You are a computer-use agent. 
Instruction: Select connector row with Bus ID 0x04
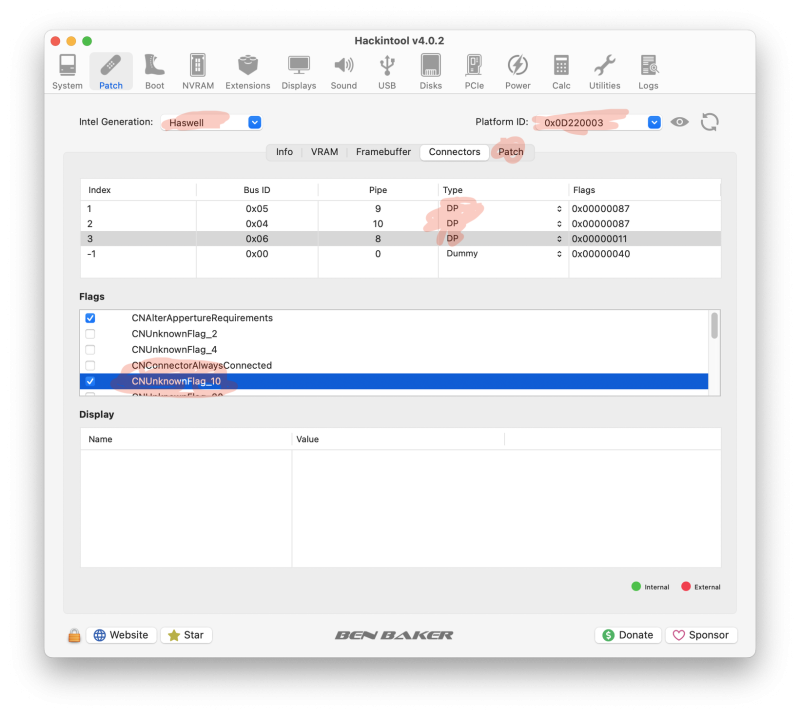(401, 224)
